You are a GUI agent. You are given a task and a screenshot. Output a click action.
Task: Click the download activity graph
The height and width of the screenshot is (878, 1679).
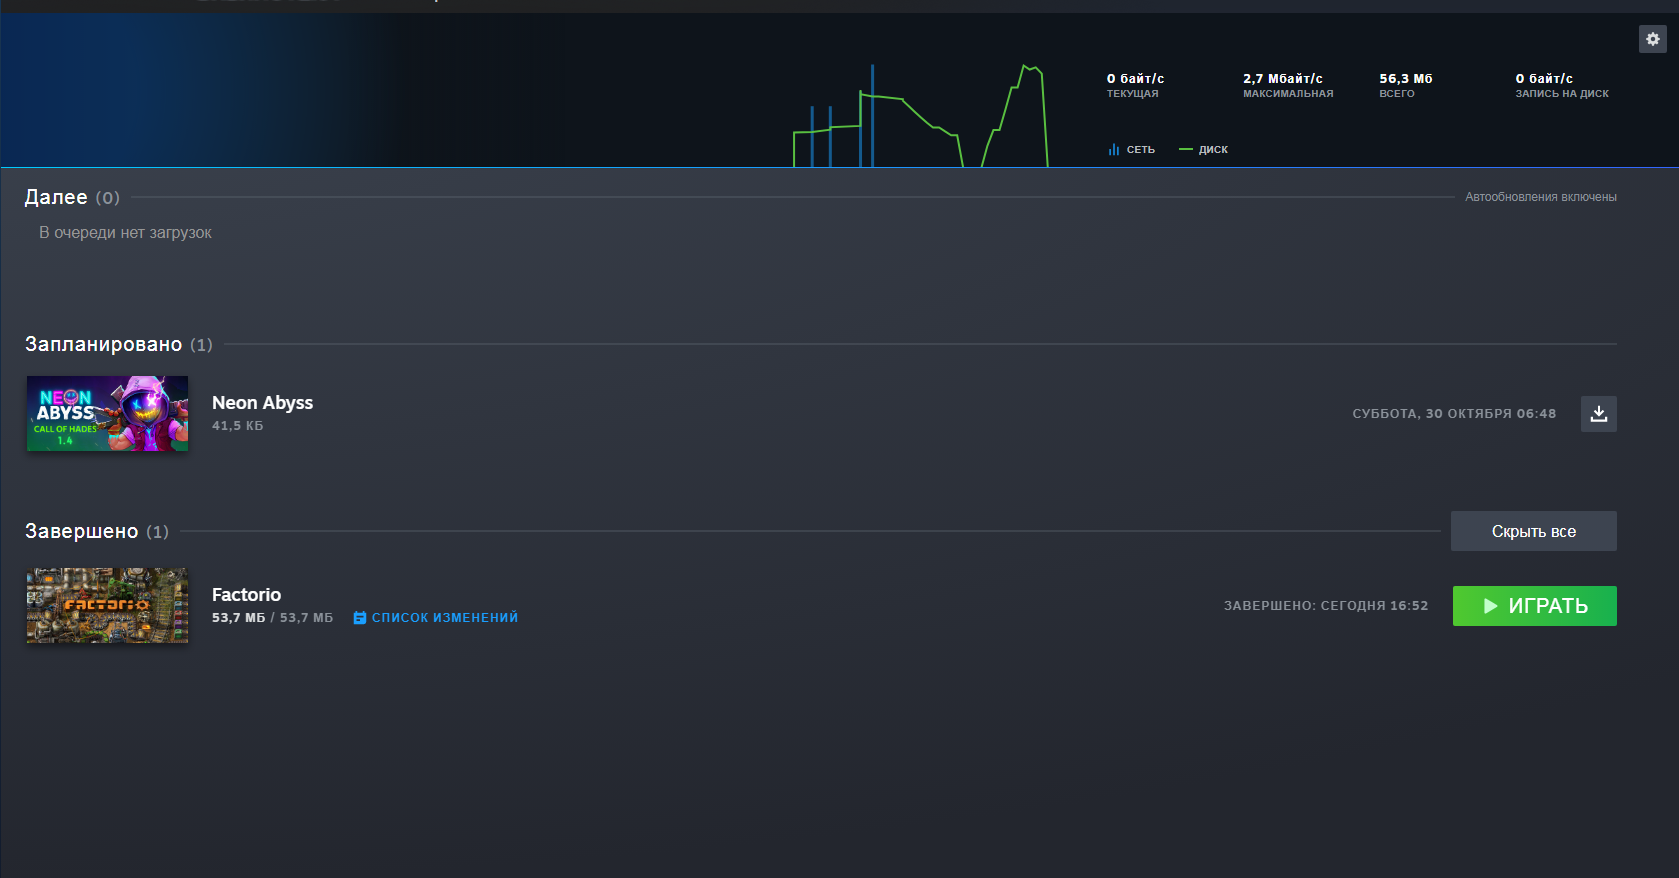click(x=920, y=115)
